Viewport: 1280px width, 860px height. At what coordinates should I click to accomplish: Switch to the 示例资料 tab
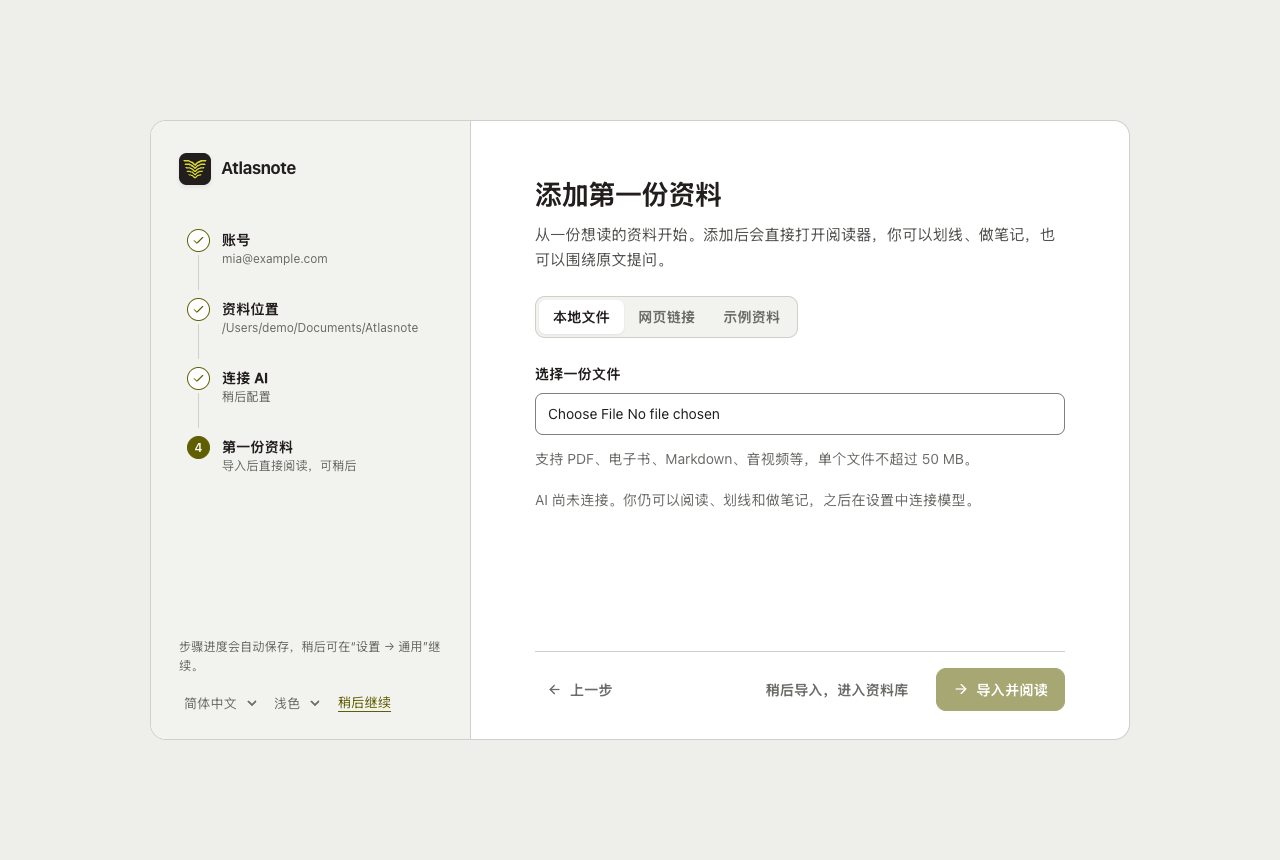click(x=751, y=317)
